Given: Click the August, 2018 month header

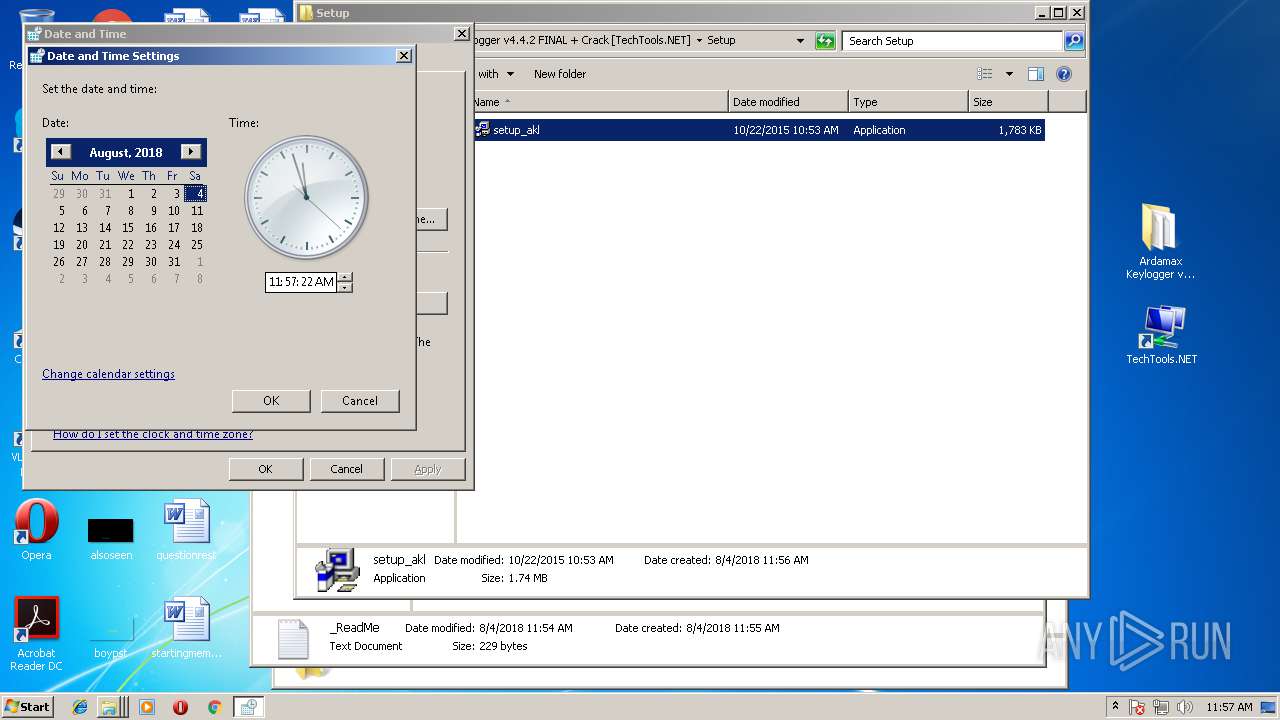Looking at the screenshot, I should coord(126,153).
